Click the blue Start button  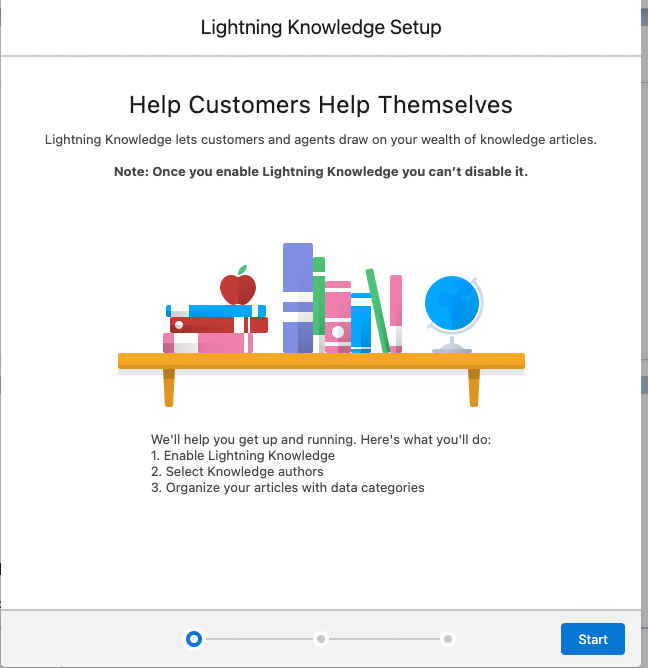592,639
